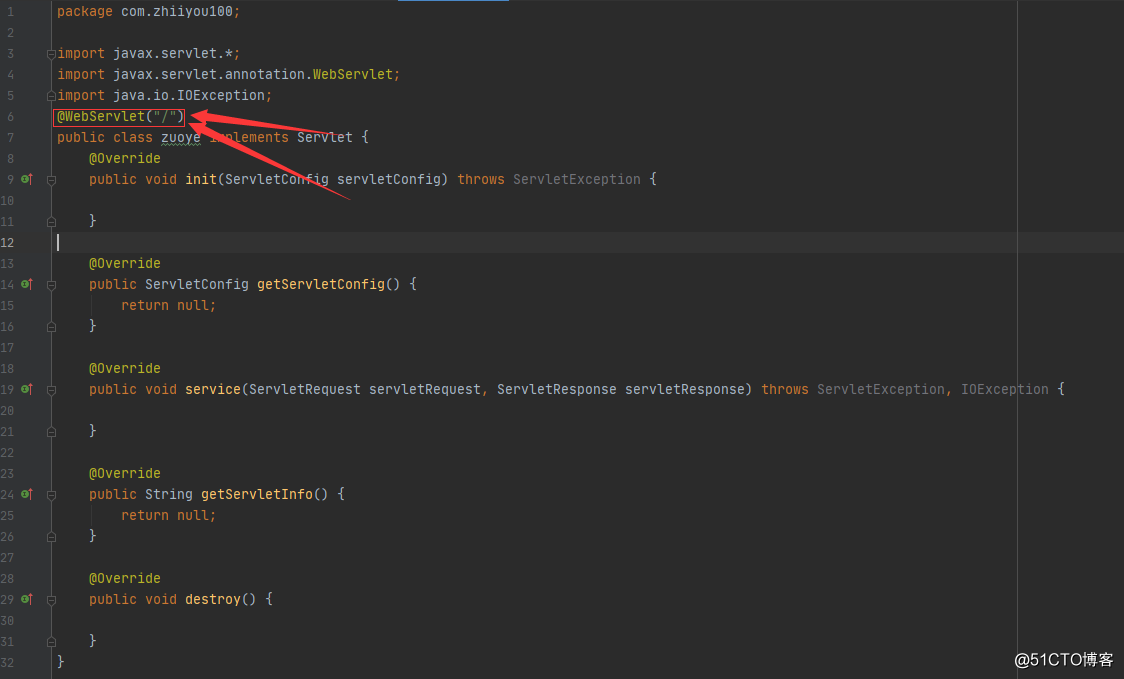Click the gutter icon beside getServletInfo

(x=27, y=494)
